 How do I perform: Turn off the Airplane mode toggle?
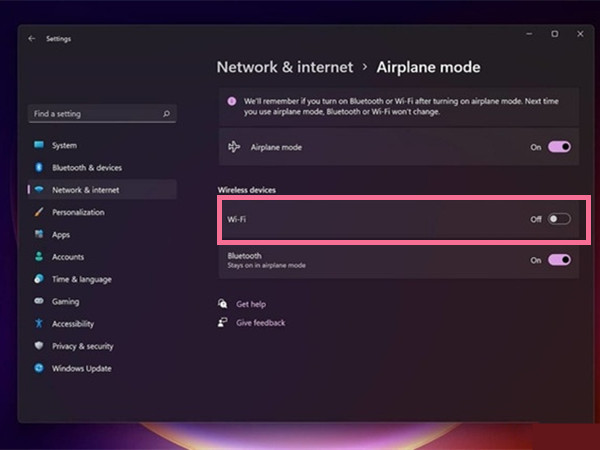(559, 147)
